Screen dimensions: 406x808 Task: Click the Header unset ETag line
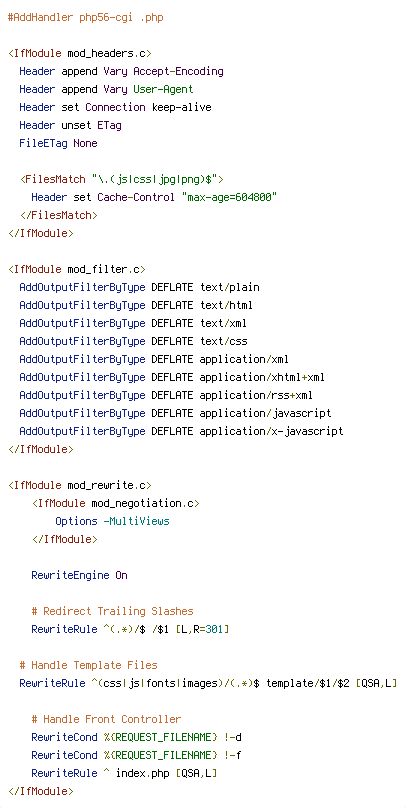coord(71,126)
